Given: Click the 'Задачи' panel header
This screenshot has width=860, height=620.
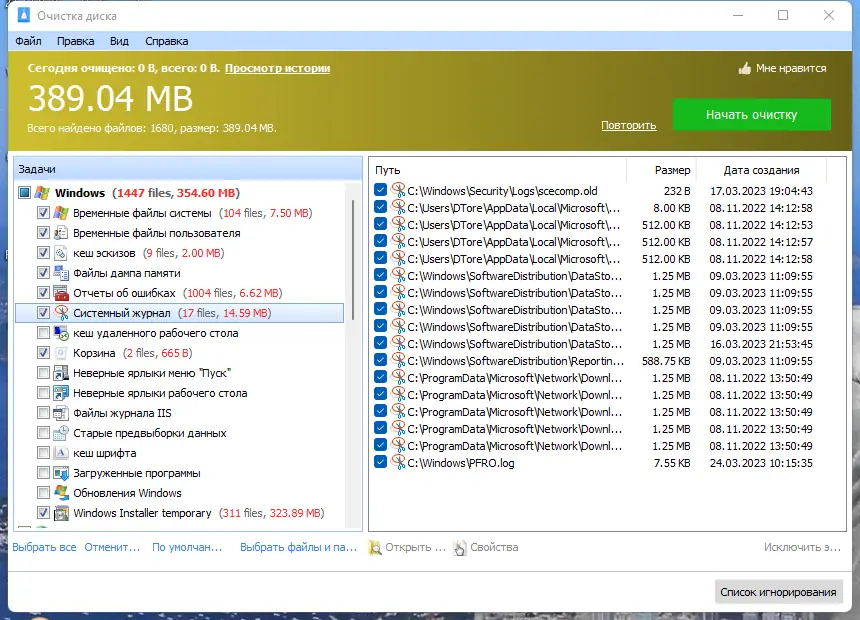Looking at the screenshot, I should coord(188,169).
